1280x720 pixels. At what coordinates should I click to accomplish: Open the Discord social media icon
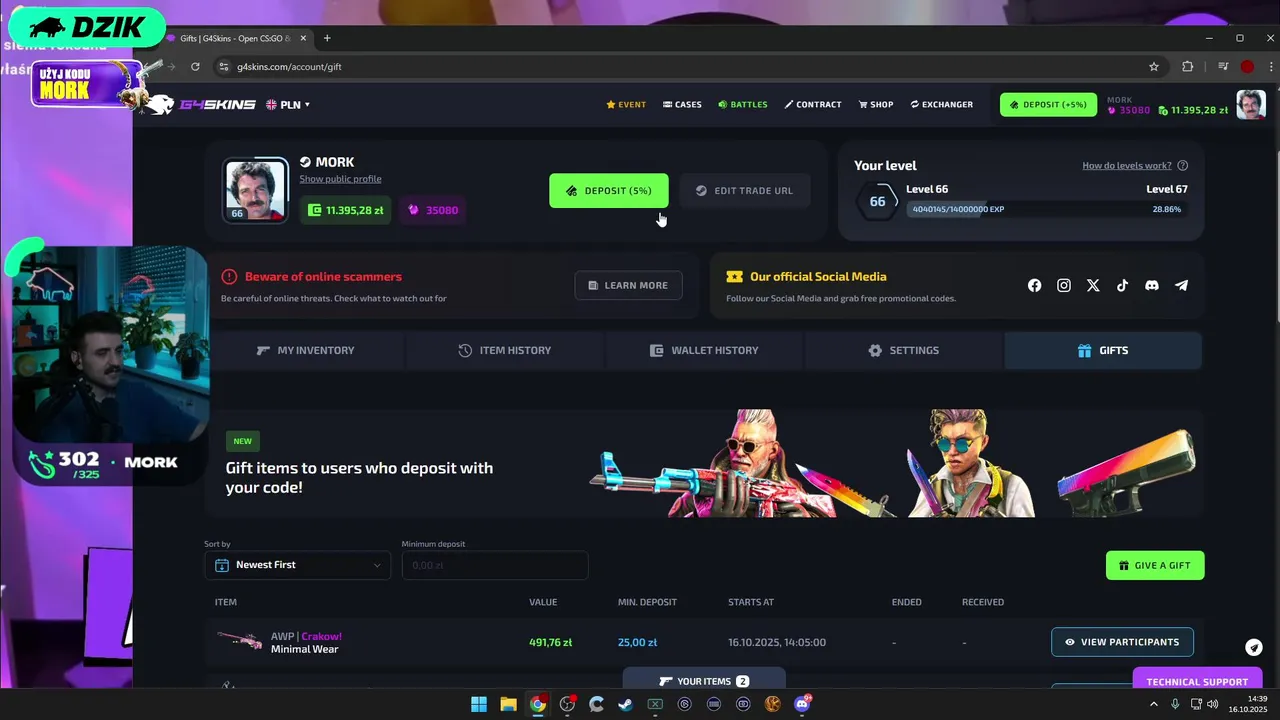point(1152,285)
